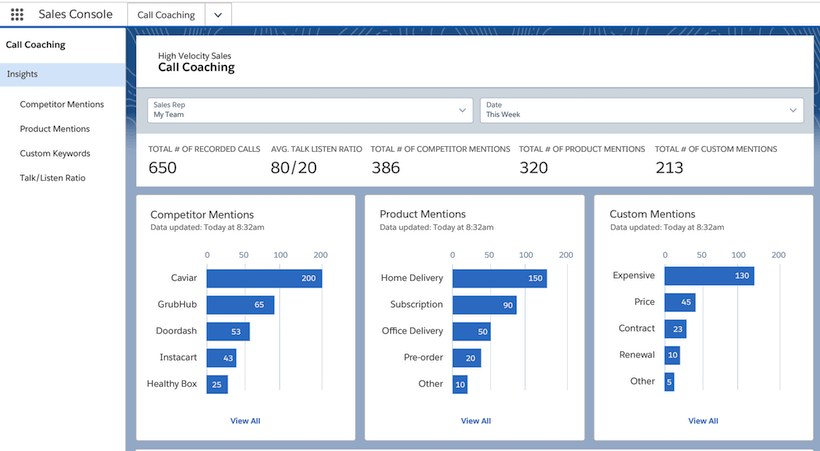Select the Subscription bar showing 90
This screenshot has height=451, width=820.
pos(484,305)
